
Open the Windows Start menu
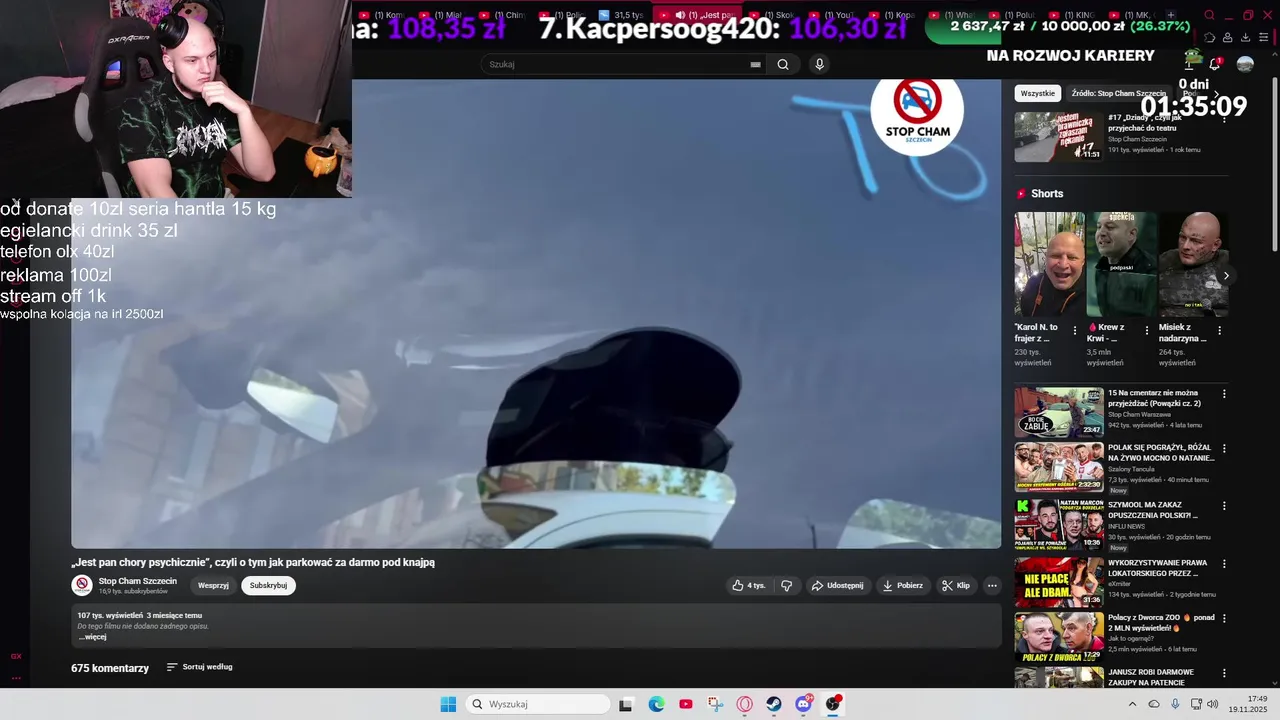[x=448, y=704]
